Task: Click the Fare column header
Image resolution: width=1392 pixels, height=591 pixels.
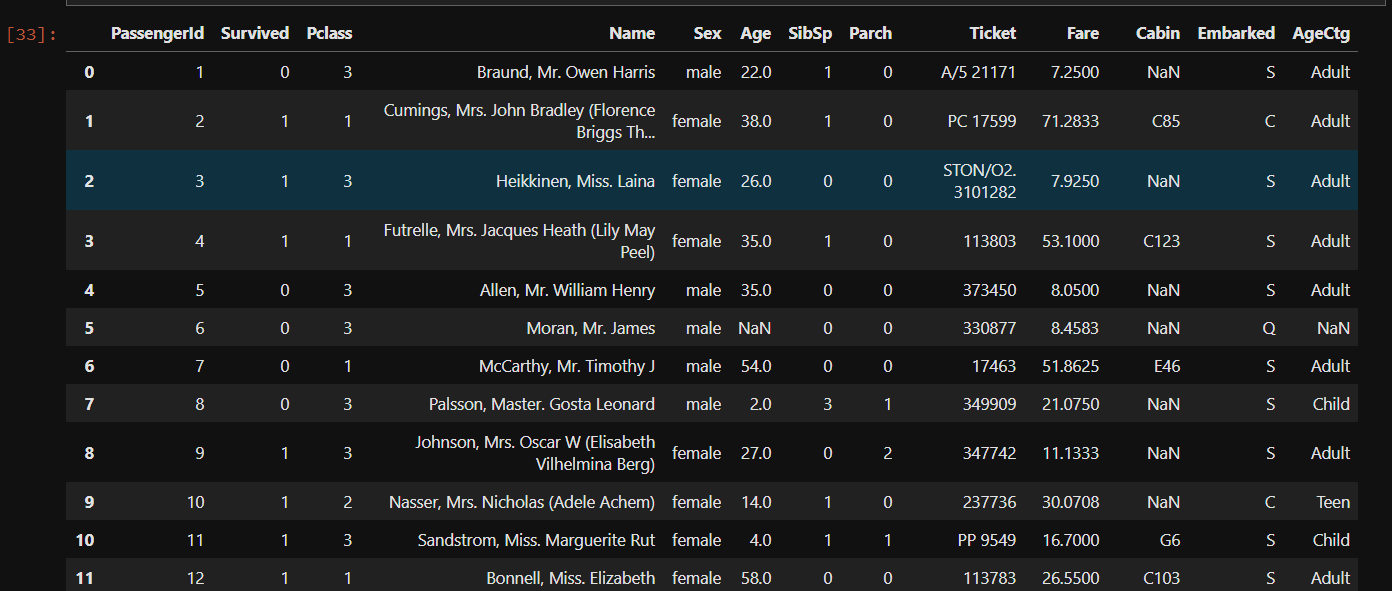Action: pos(1082,33)
